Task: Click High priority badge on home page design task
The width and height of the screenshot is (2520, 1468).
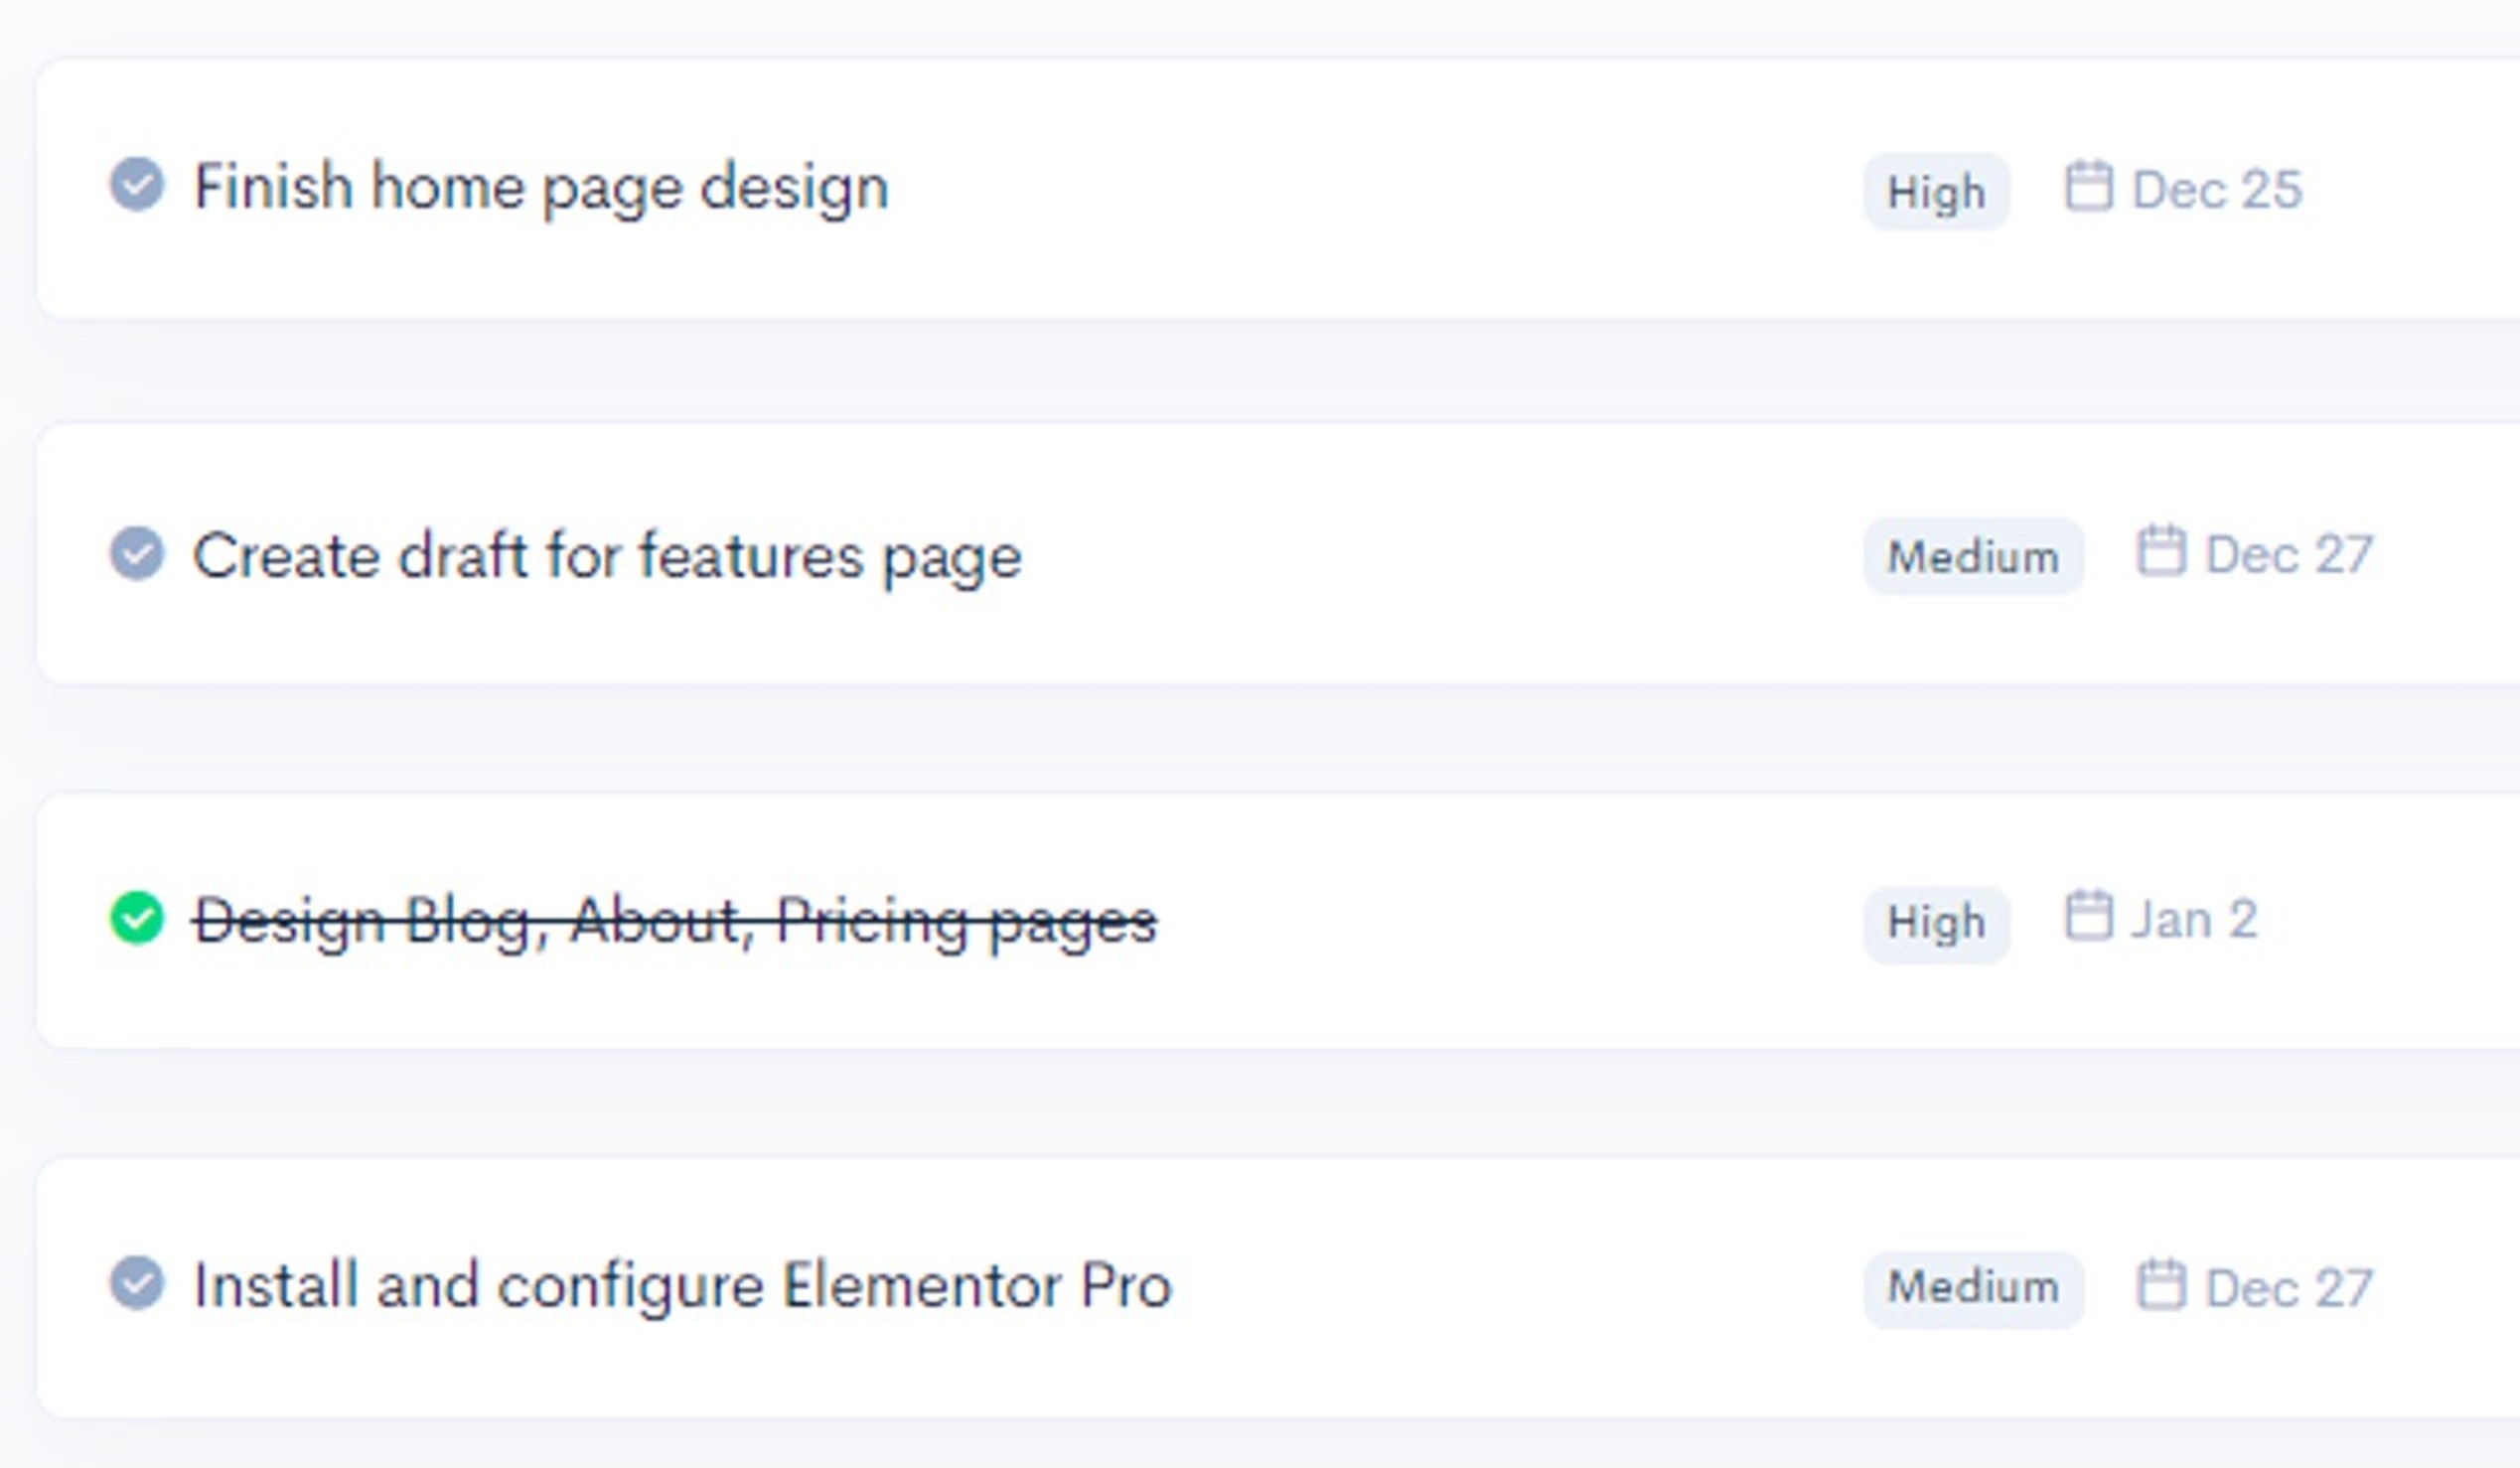Action: (1936, 191)
